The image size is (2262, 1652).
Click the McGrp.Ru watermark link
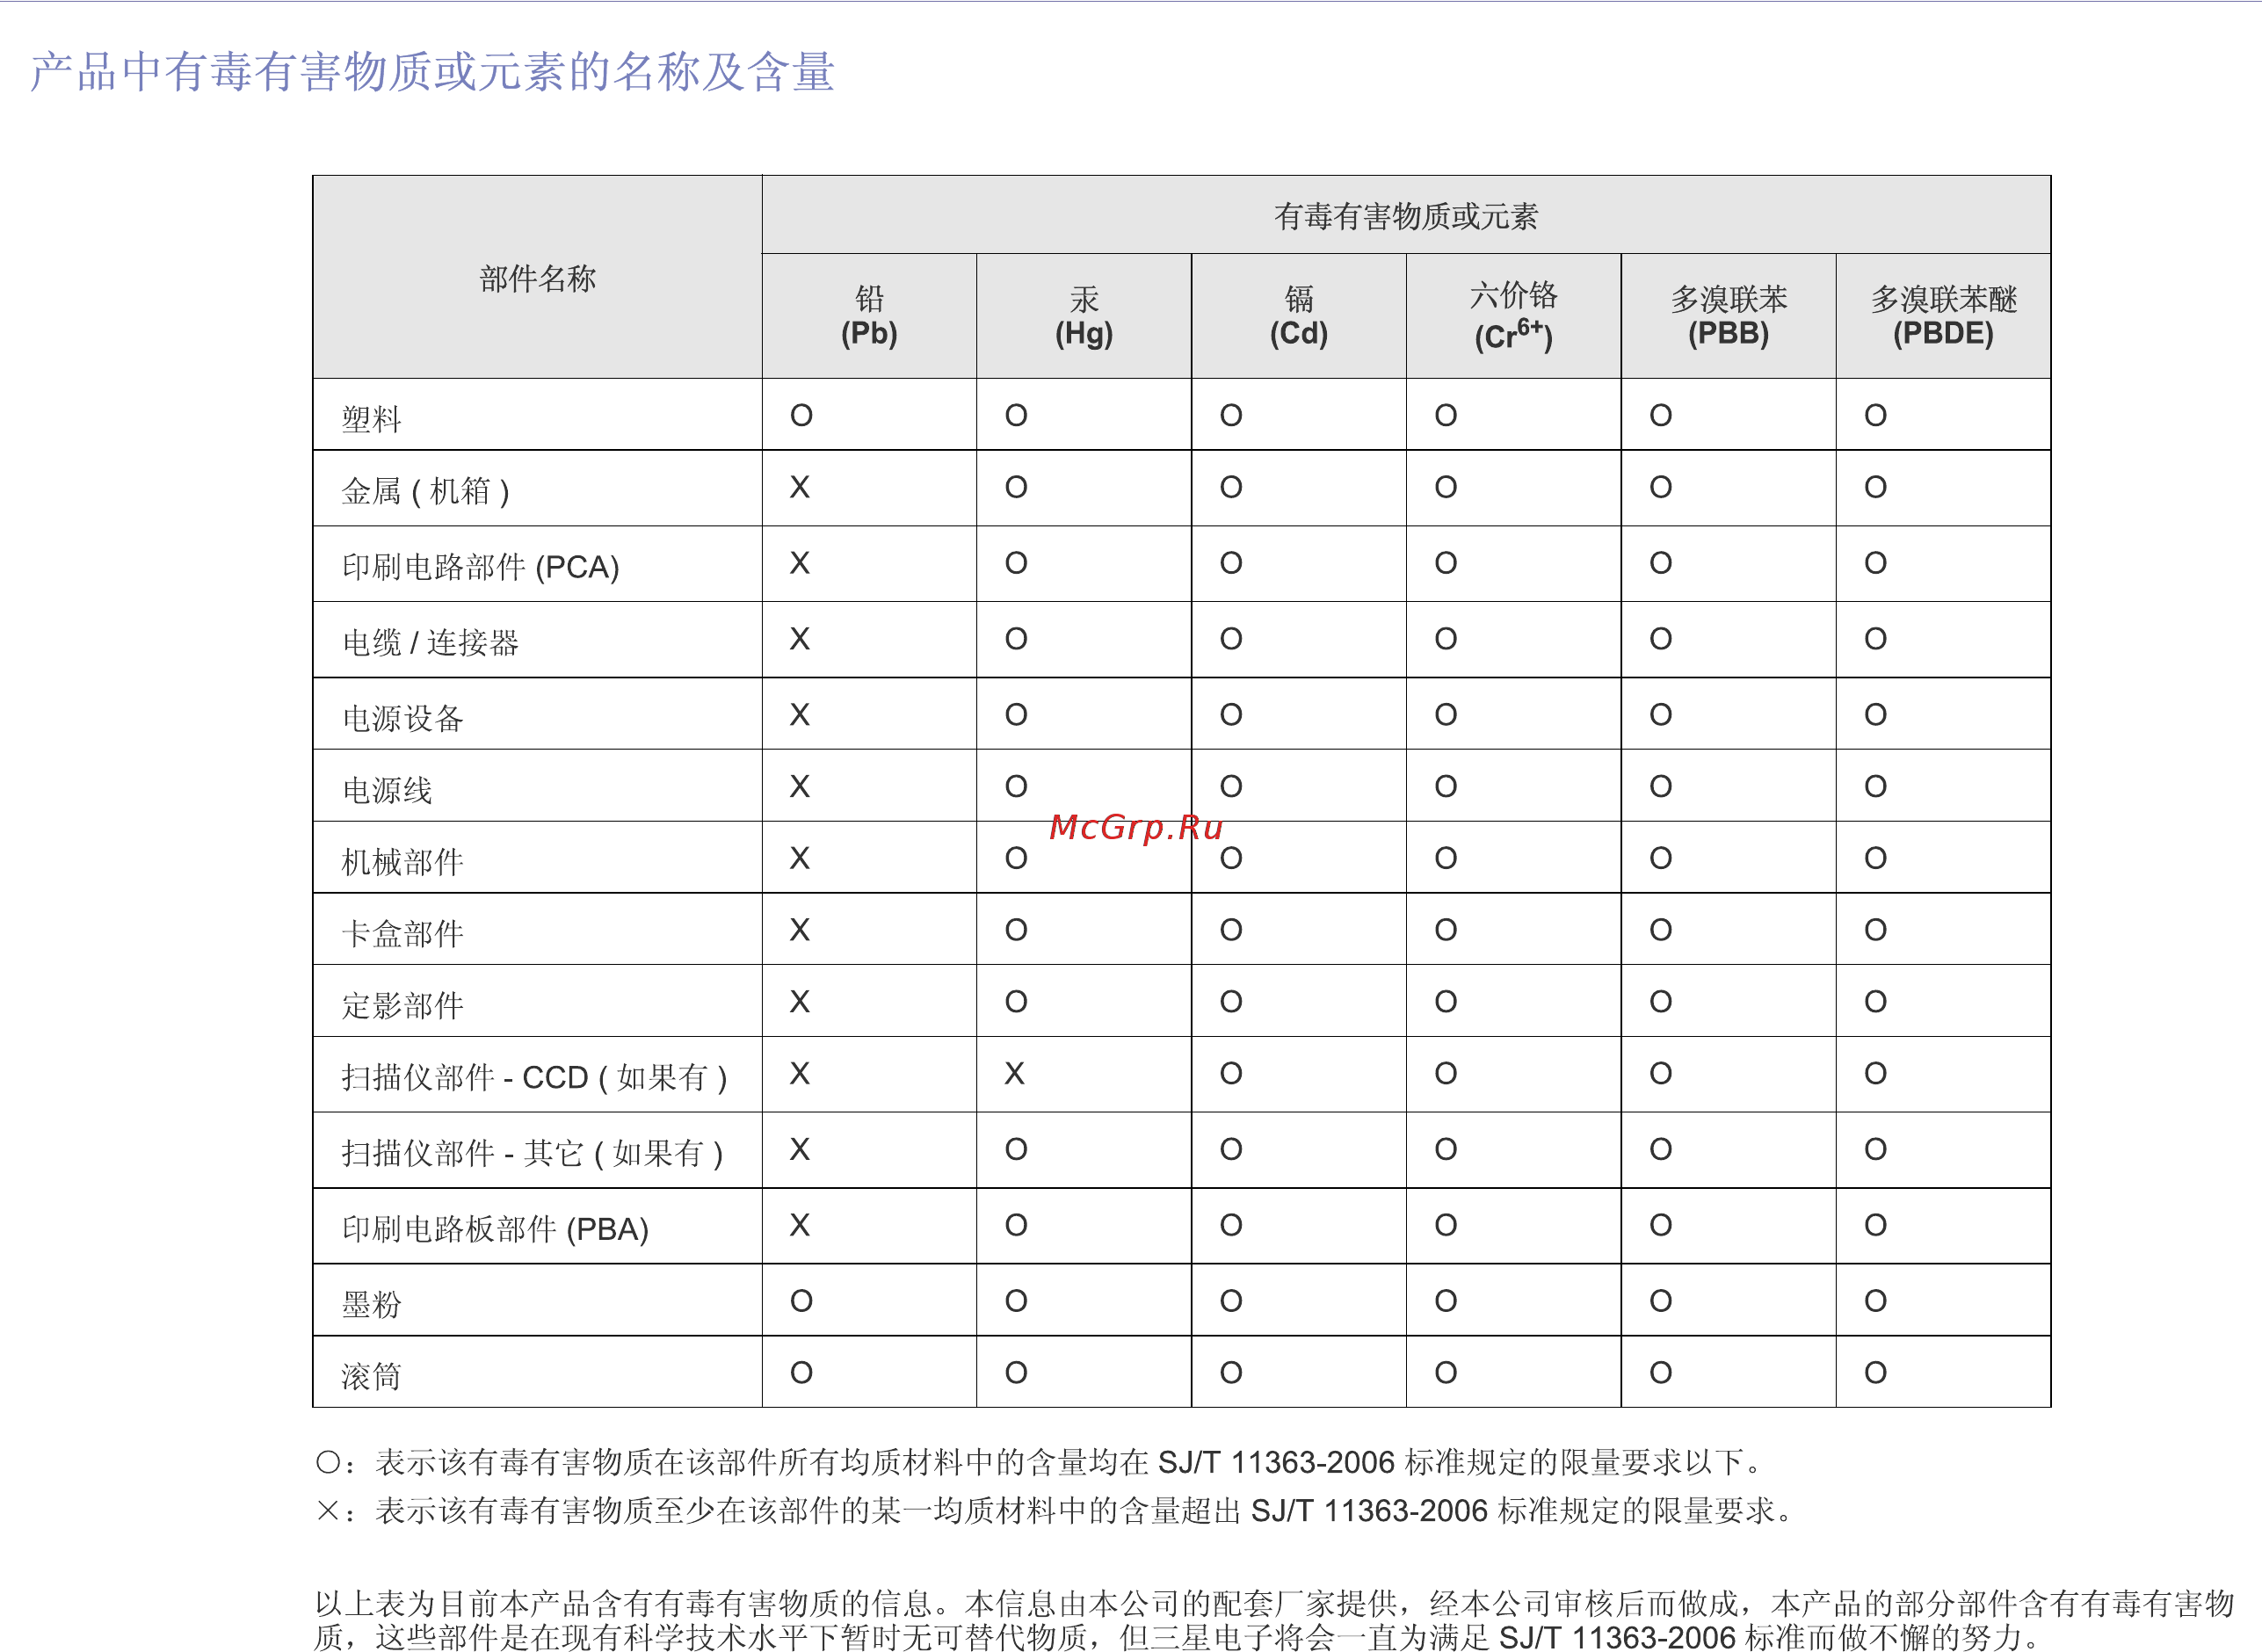[x=1136, y=828]
